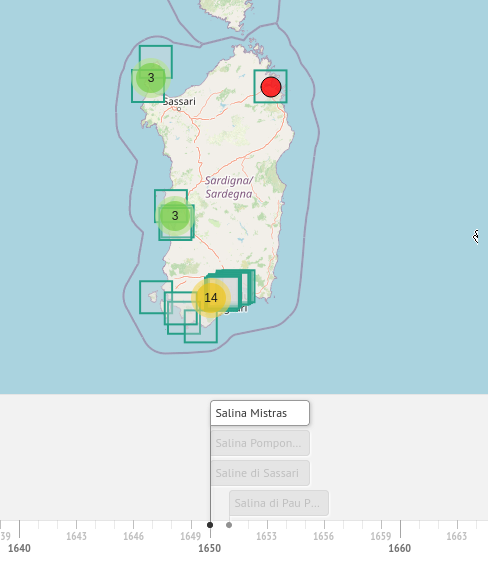This screenshot has width=488, height=578.
Task: Click the gray timeline dot after 1650
Action: [x=229, y=525]
